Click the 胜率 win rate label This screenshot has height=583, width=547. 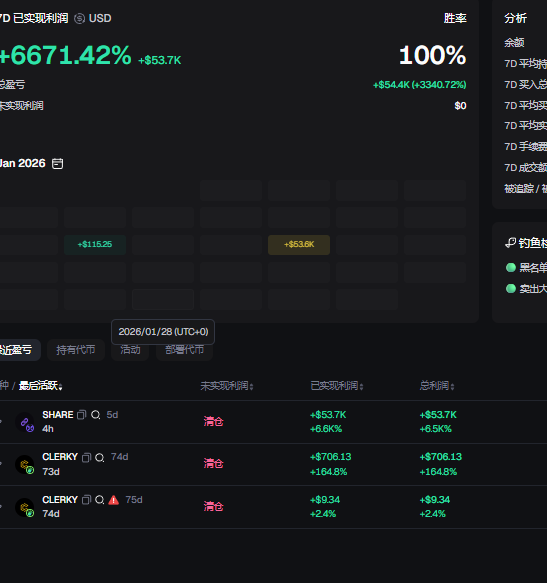(x=455, y=19)
